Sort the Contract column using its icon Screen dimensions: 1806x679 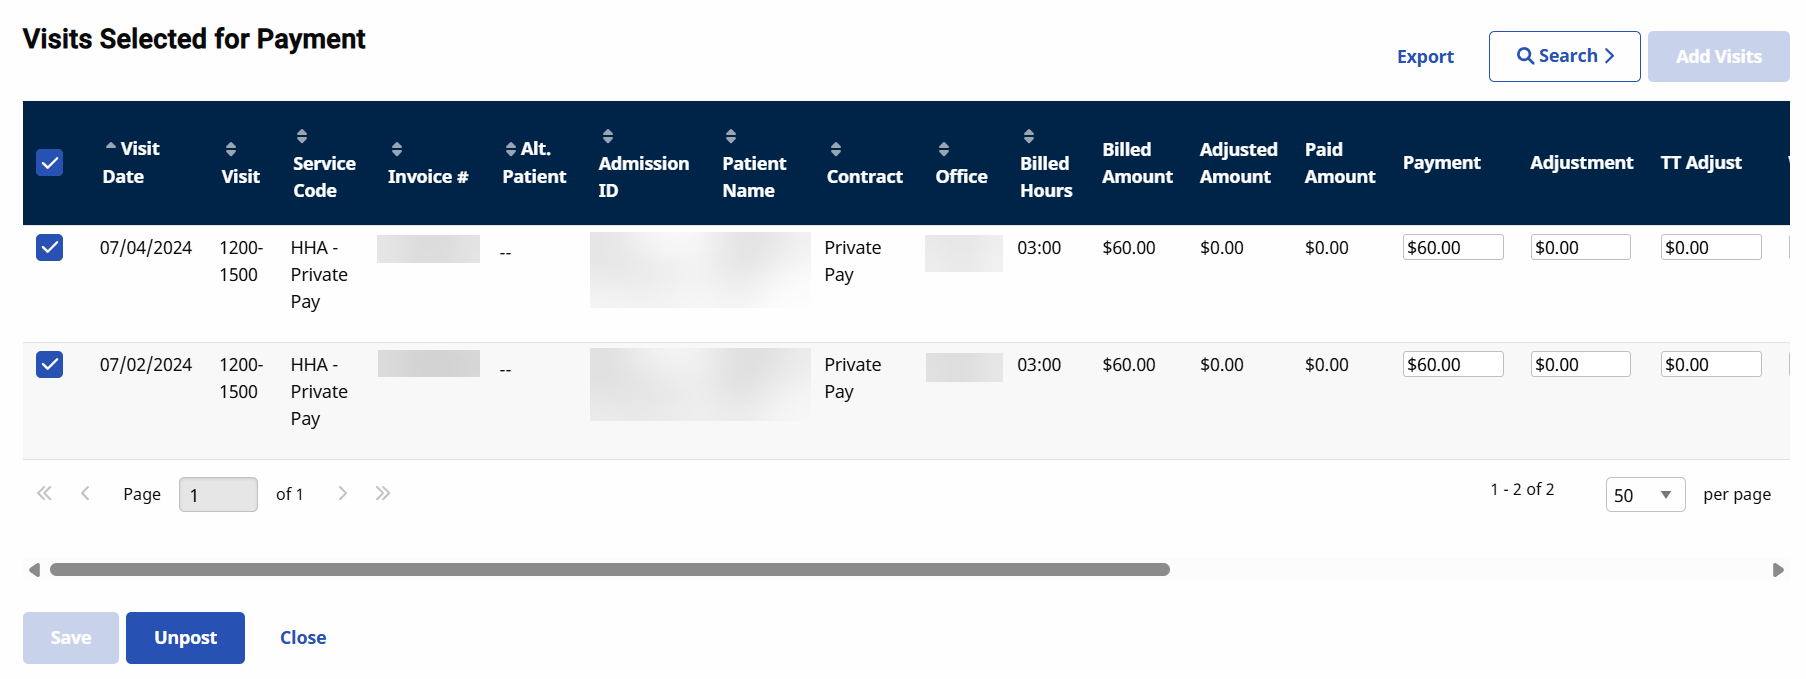tap(836, 149)
